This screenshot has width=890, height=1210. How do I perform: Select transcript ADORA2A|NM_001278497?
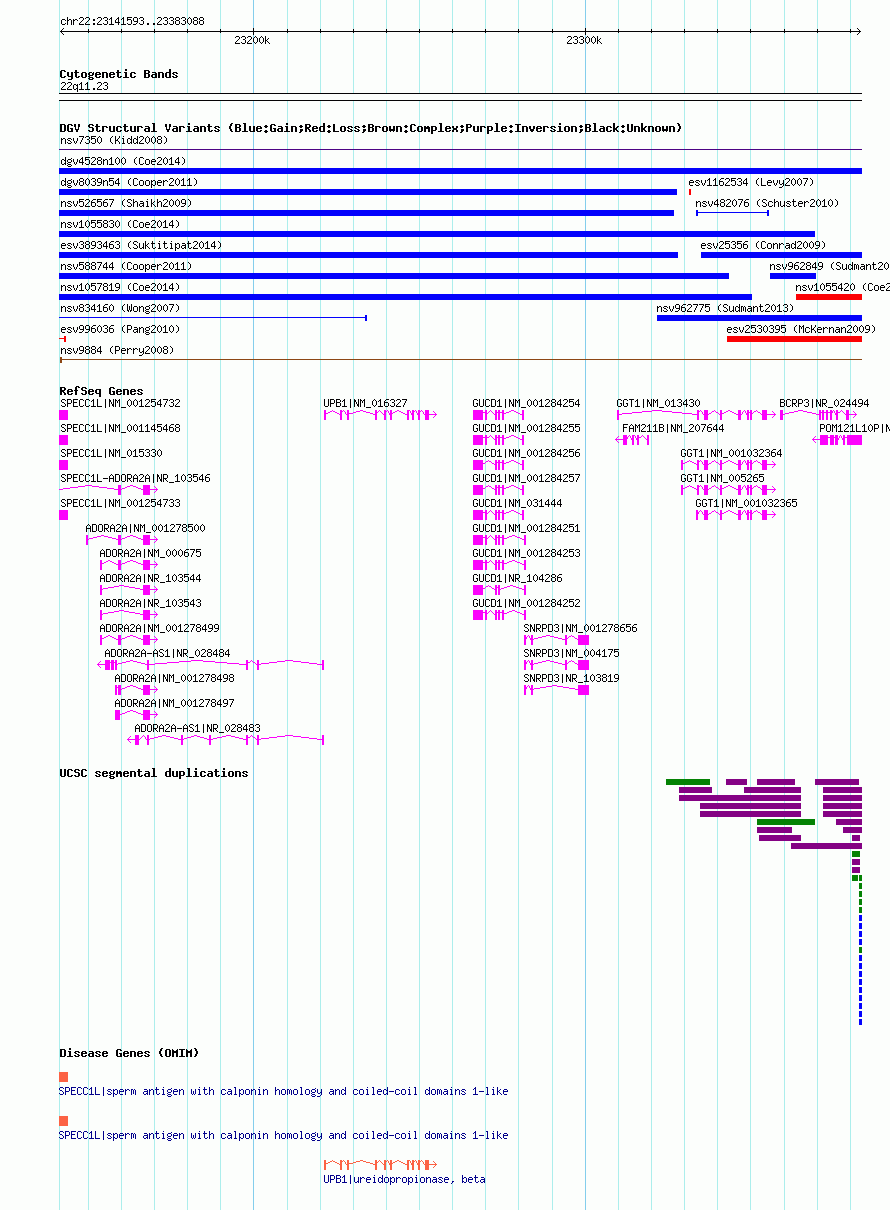pyautogui.click(x=174, y=704)
